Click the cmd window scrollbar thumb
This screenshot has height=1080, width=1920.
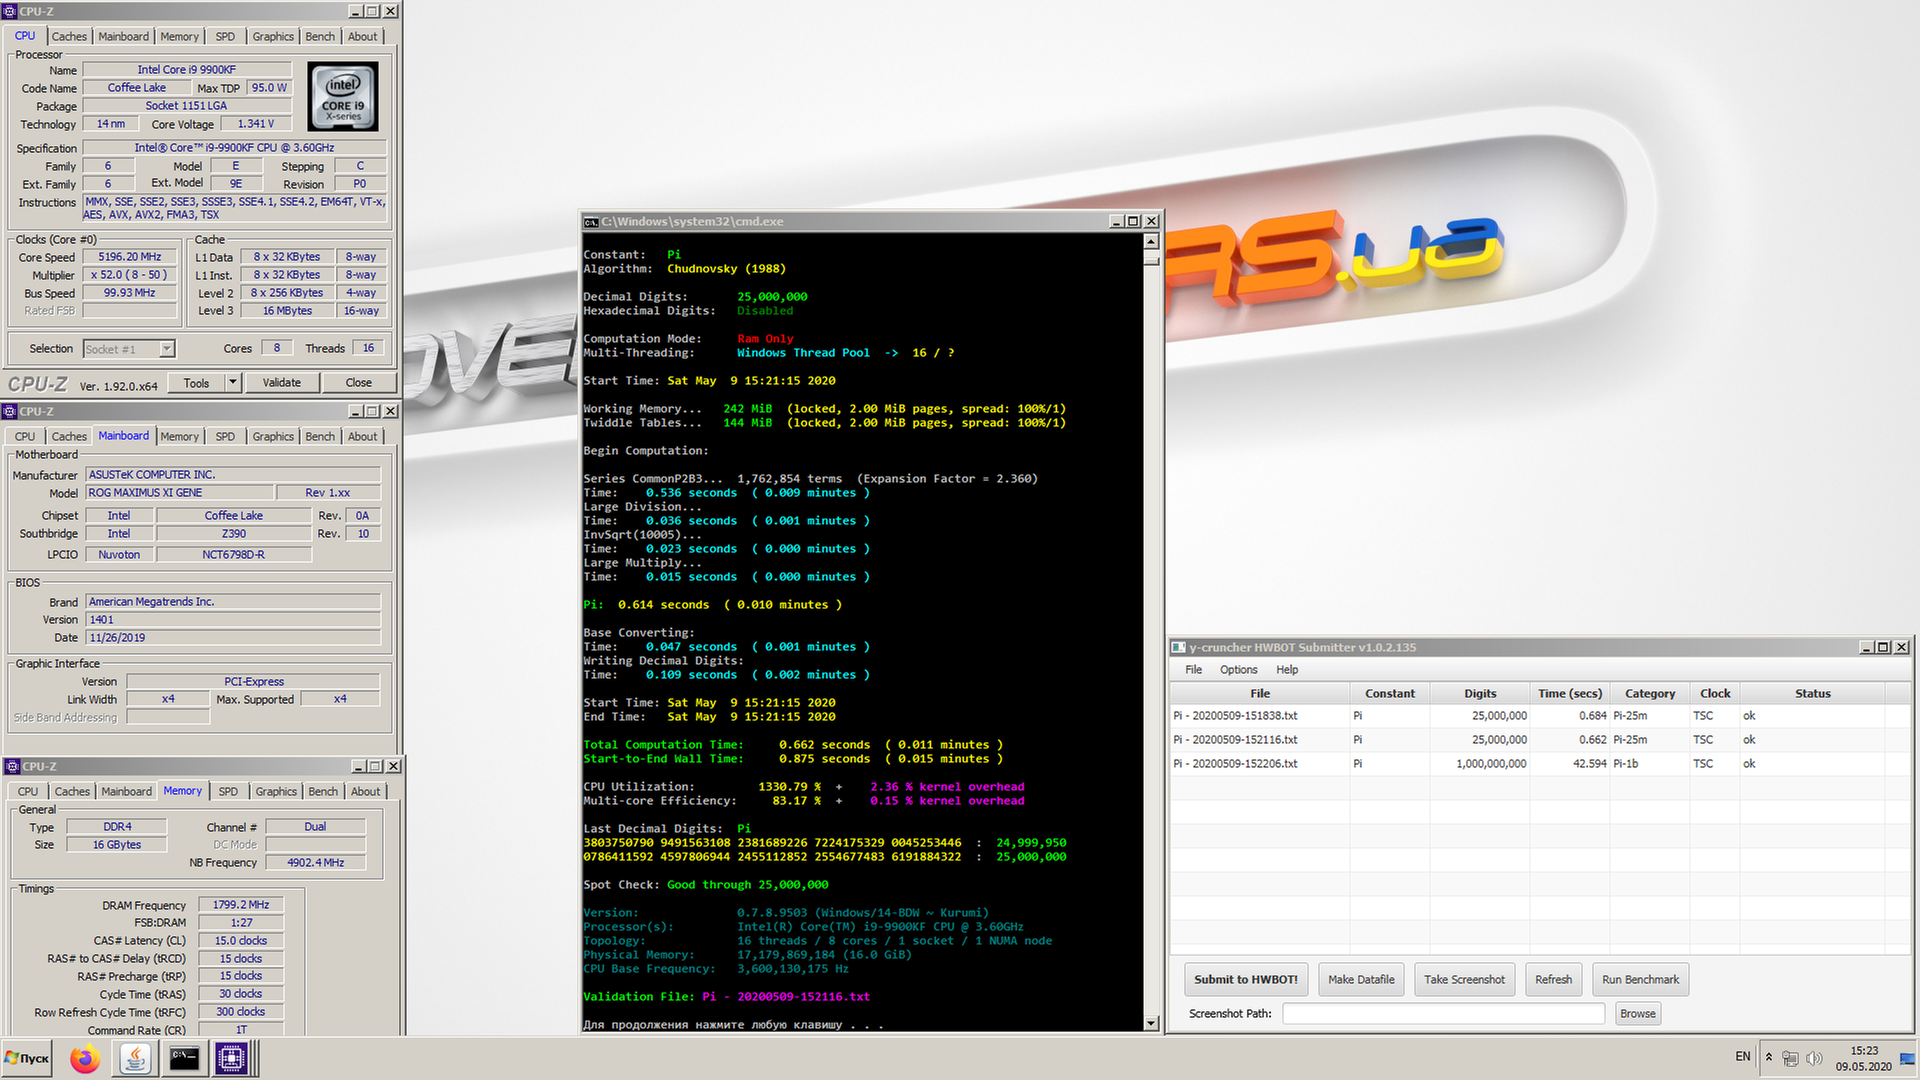coord(1151,259)
